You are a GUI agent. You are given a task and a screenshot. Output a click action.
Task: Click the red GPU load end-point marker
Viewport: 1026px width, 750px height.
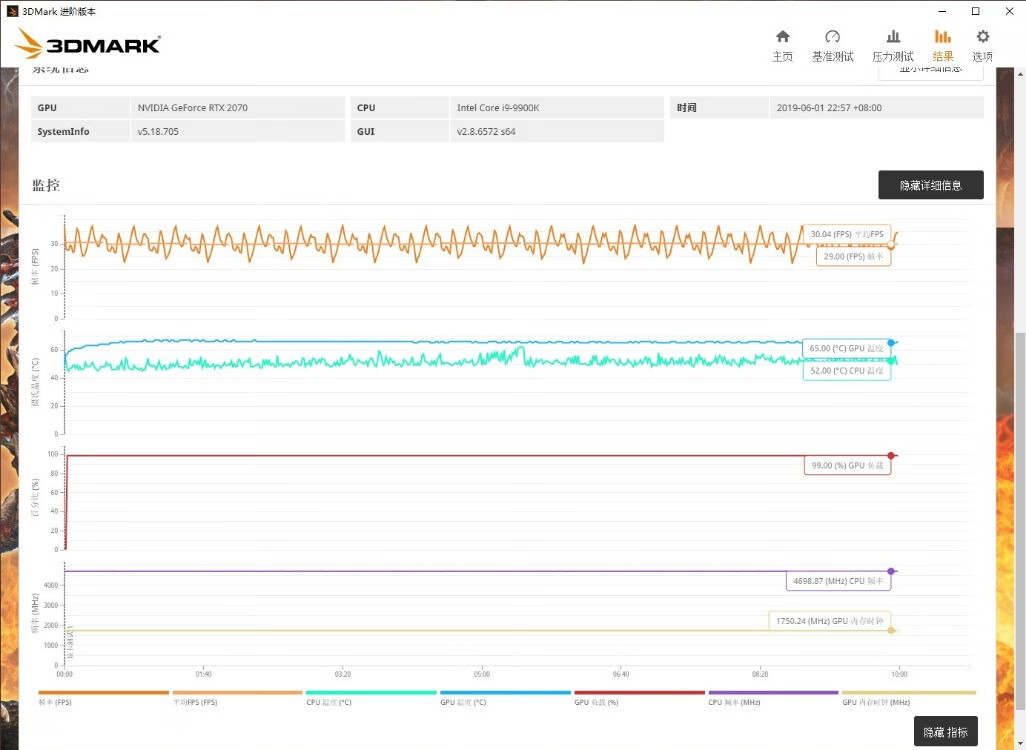[891, 455]
